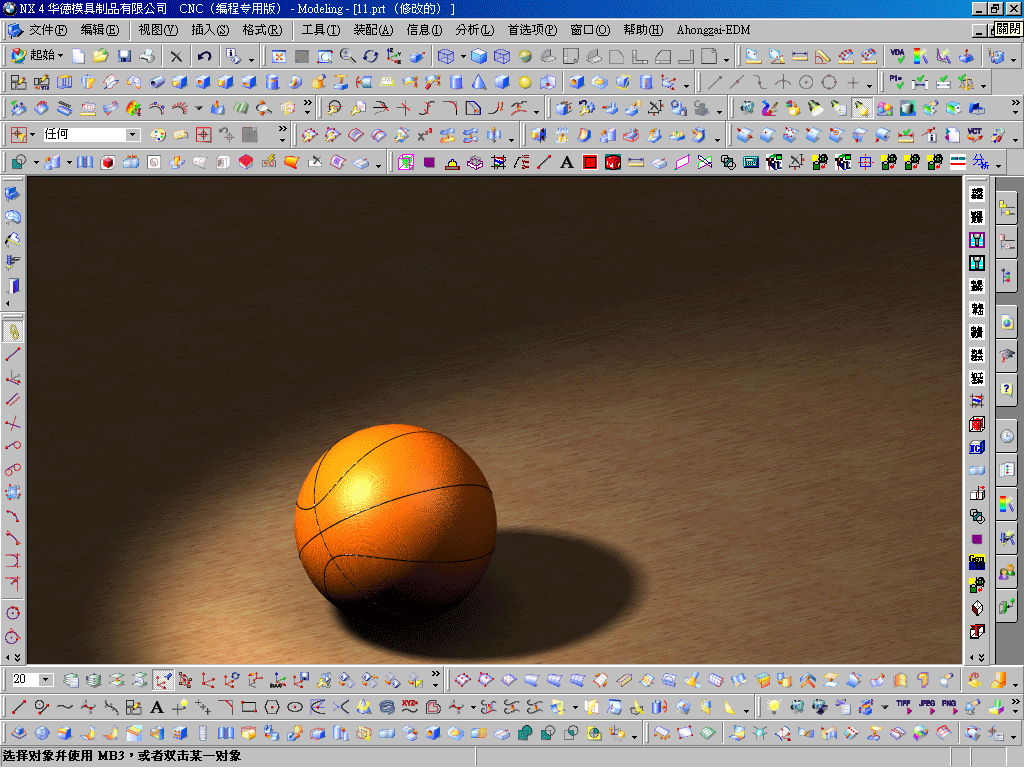Image resolution: width=1024 pixels, height=768 pixels.
Task: Open options arrow right of the 分析 icon
Action: pyautogui.click(x=999, y=165)
